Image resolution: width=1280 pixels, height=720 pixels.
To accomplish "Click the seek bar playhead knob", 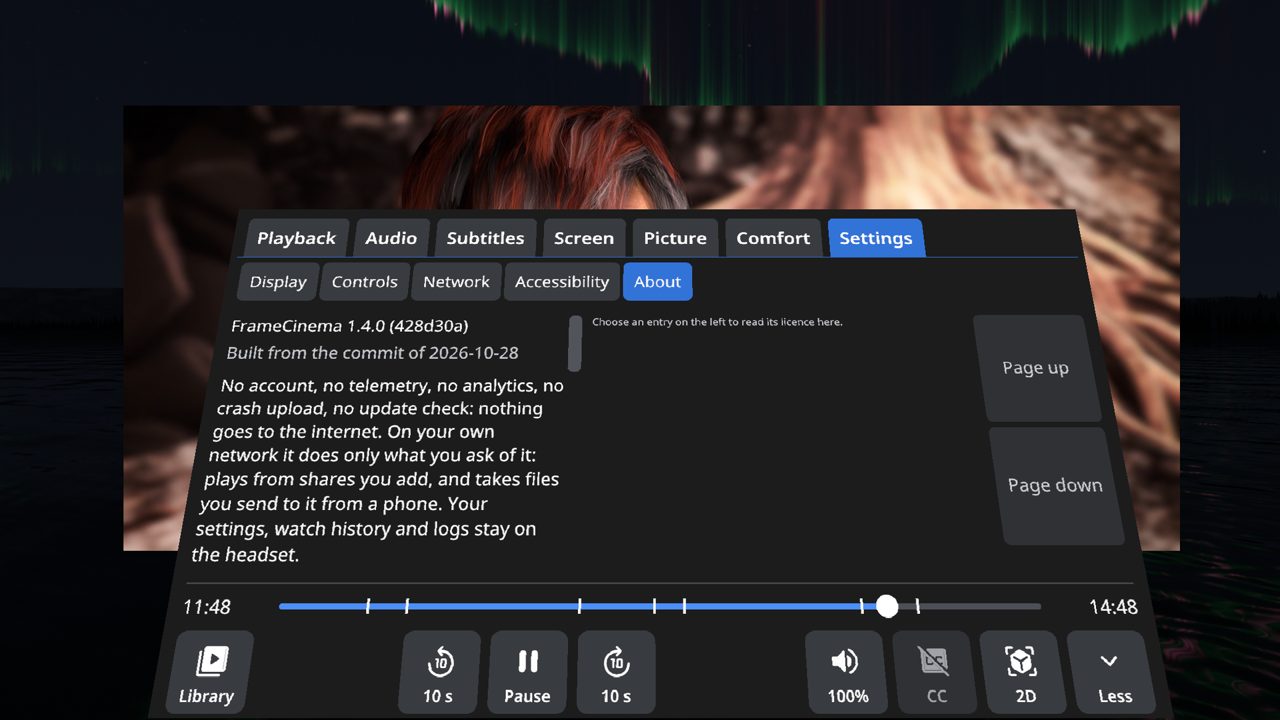I will [x=887, y=606].
